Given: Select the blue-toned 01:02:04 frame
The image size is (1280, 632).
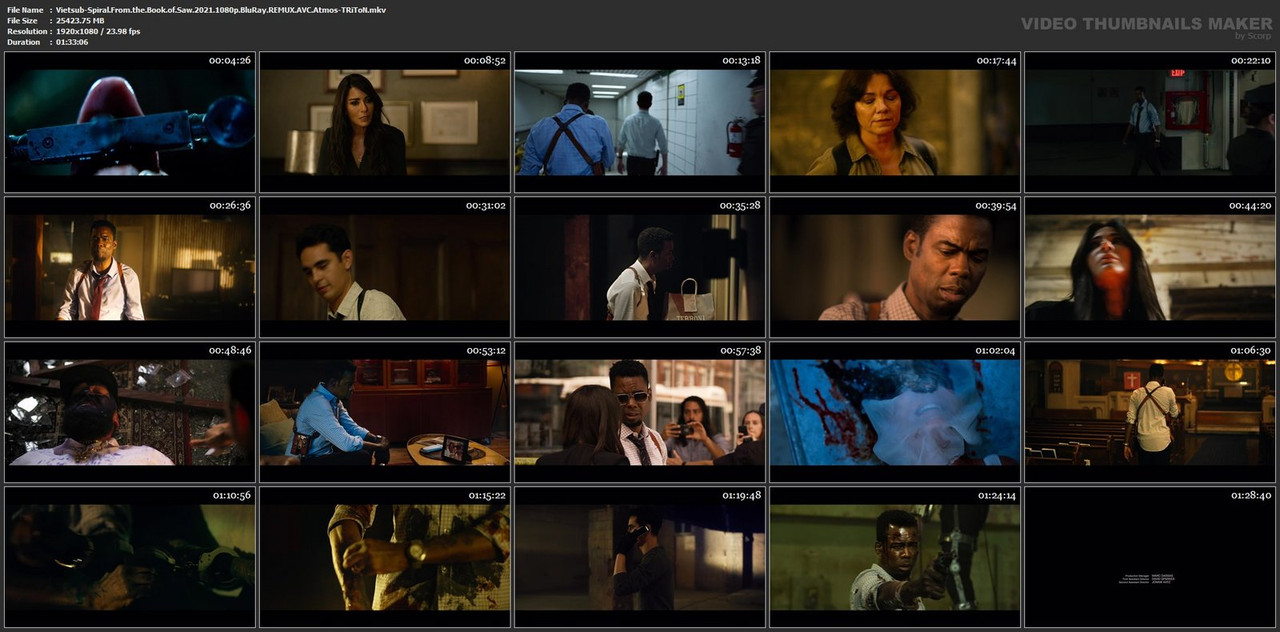Looking at the screenshot, I should tap(895, 412).
